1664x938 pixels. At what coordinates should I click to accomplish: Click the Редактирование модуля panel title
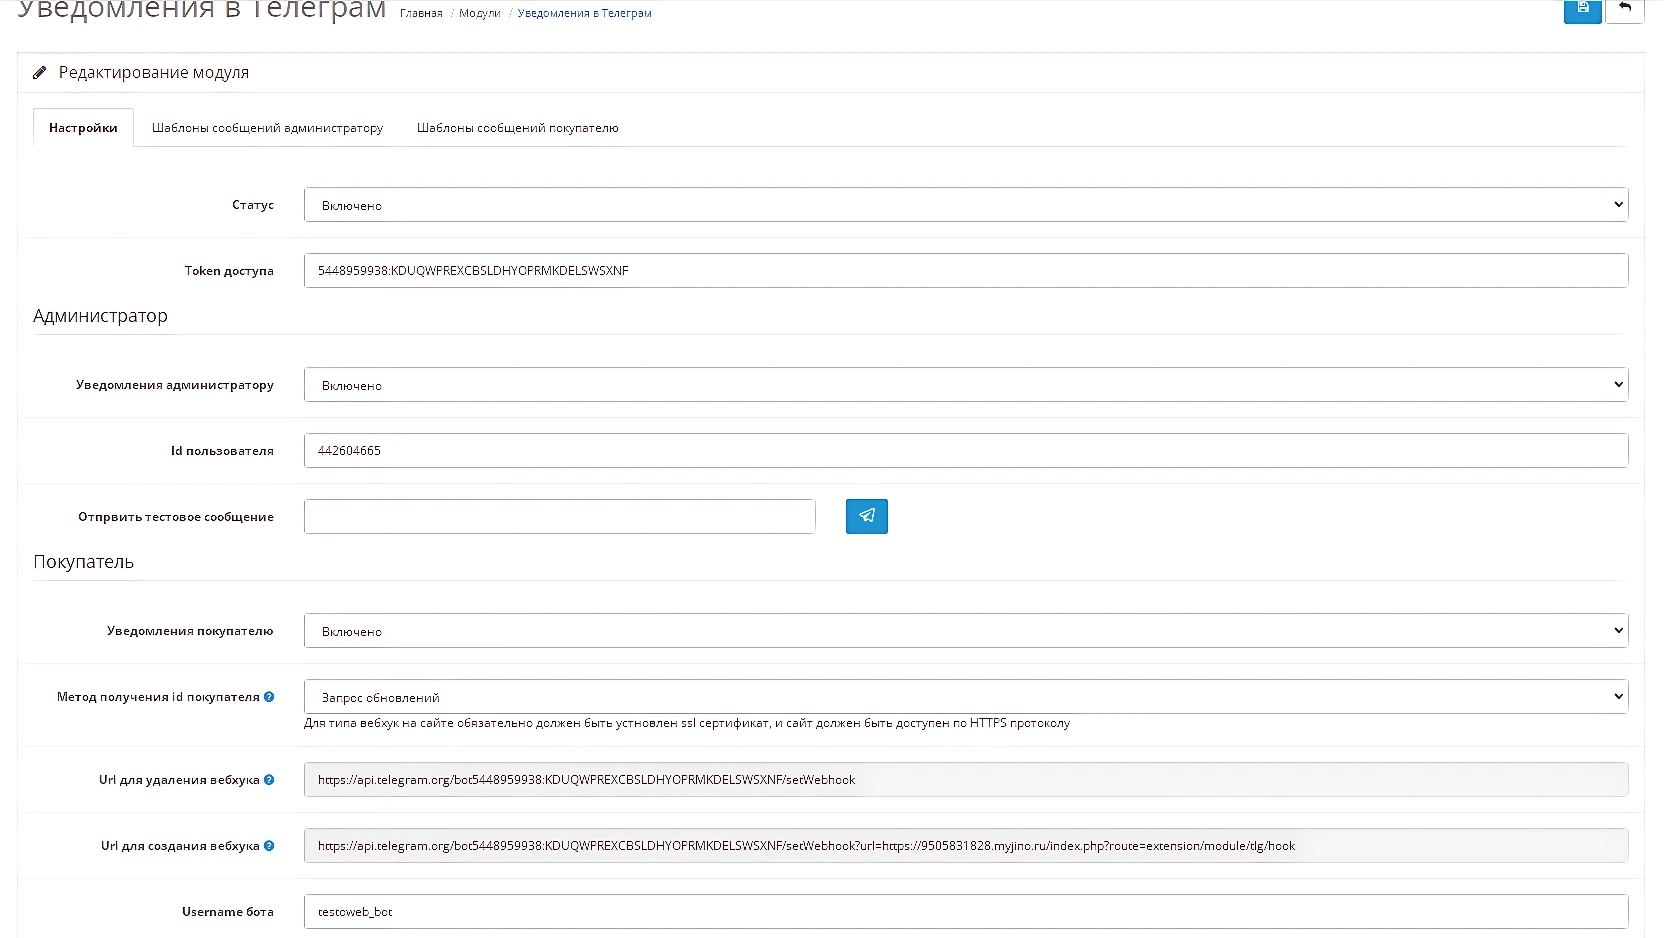(x=154, y=73)
